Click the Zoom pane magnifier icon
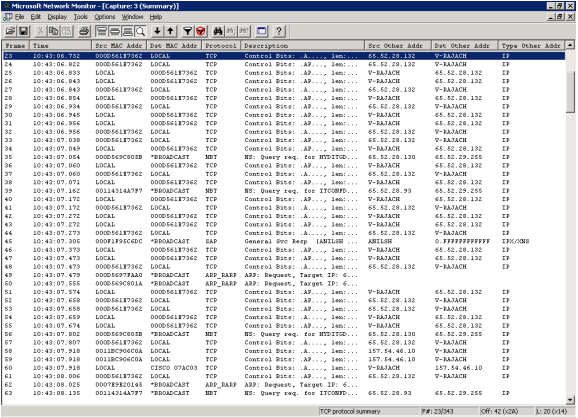Image resolution: width=578 pixels, height=418 pixels. point(140,31)
